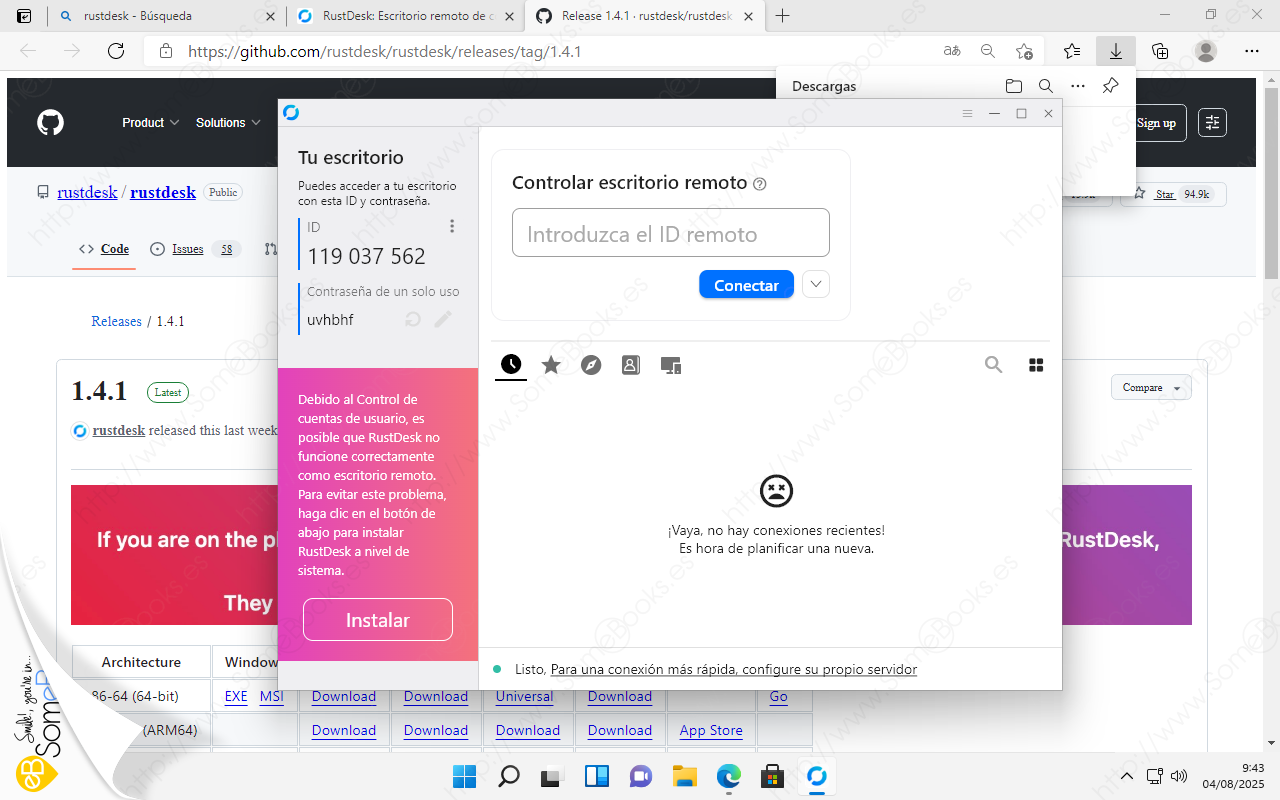Go to the Releases breadcrumb link
Viewport: 1280px width, 800px height.
(x=117, y=321)
